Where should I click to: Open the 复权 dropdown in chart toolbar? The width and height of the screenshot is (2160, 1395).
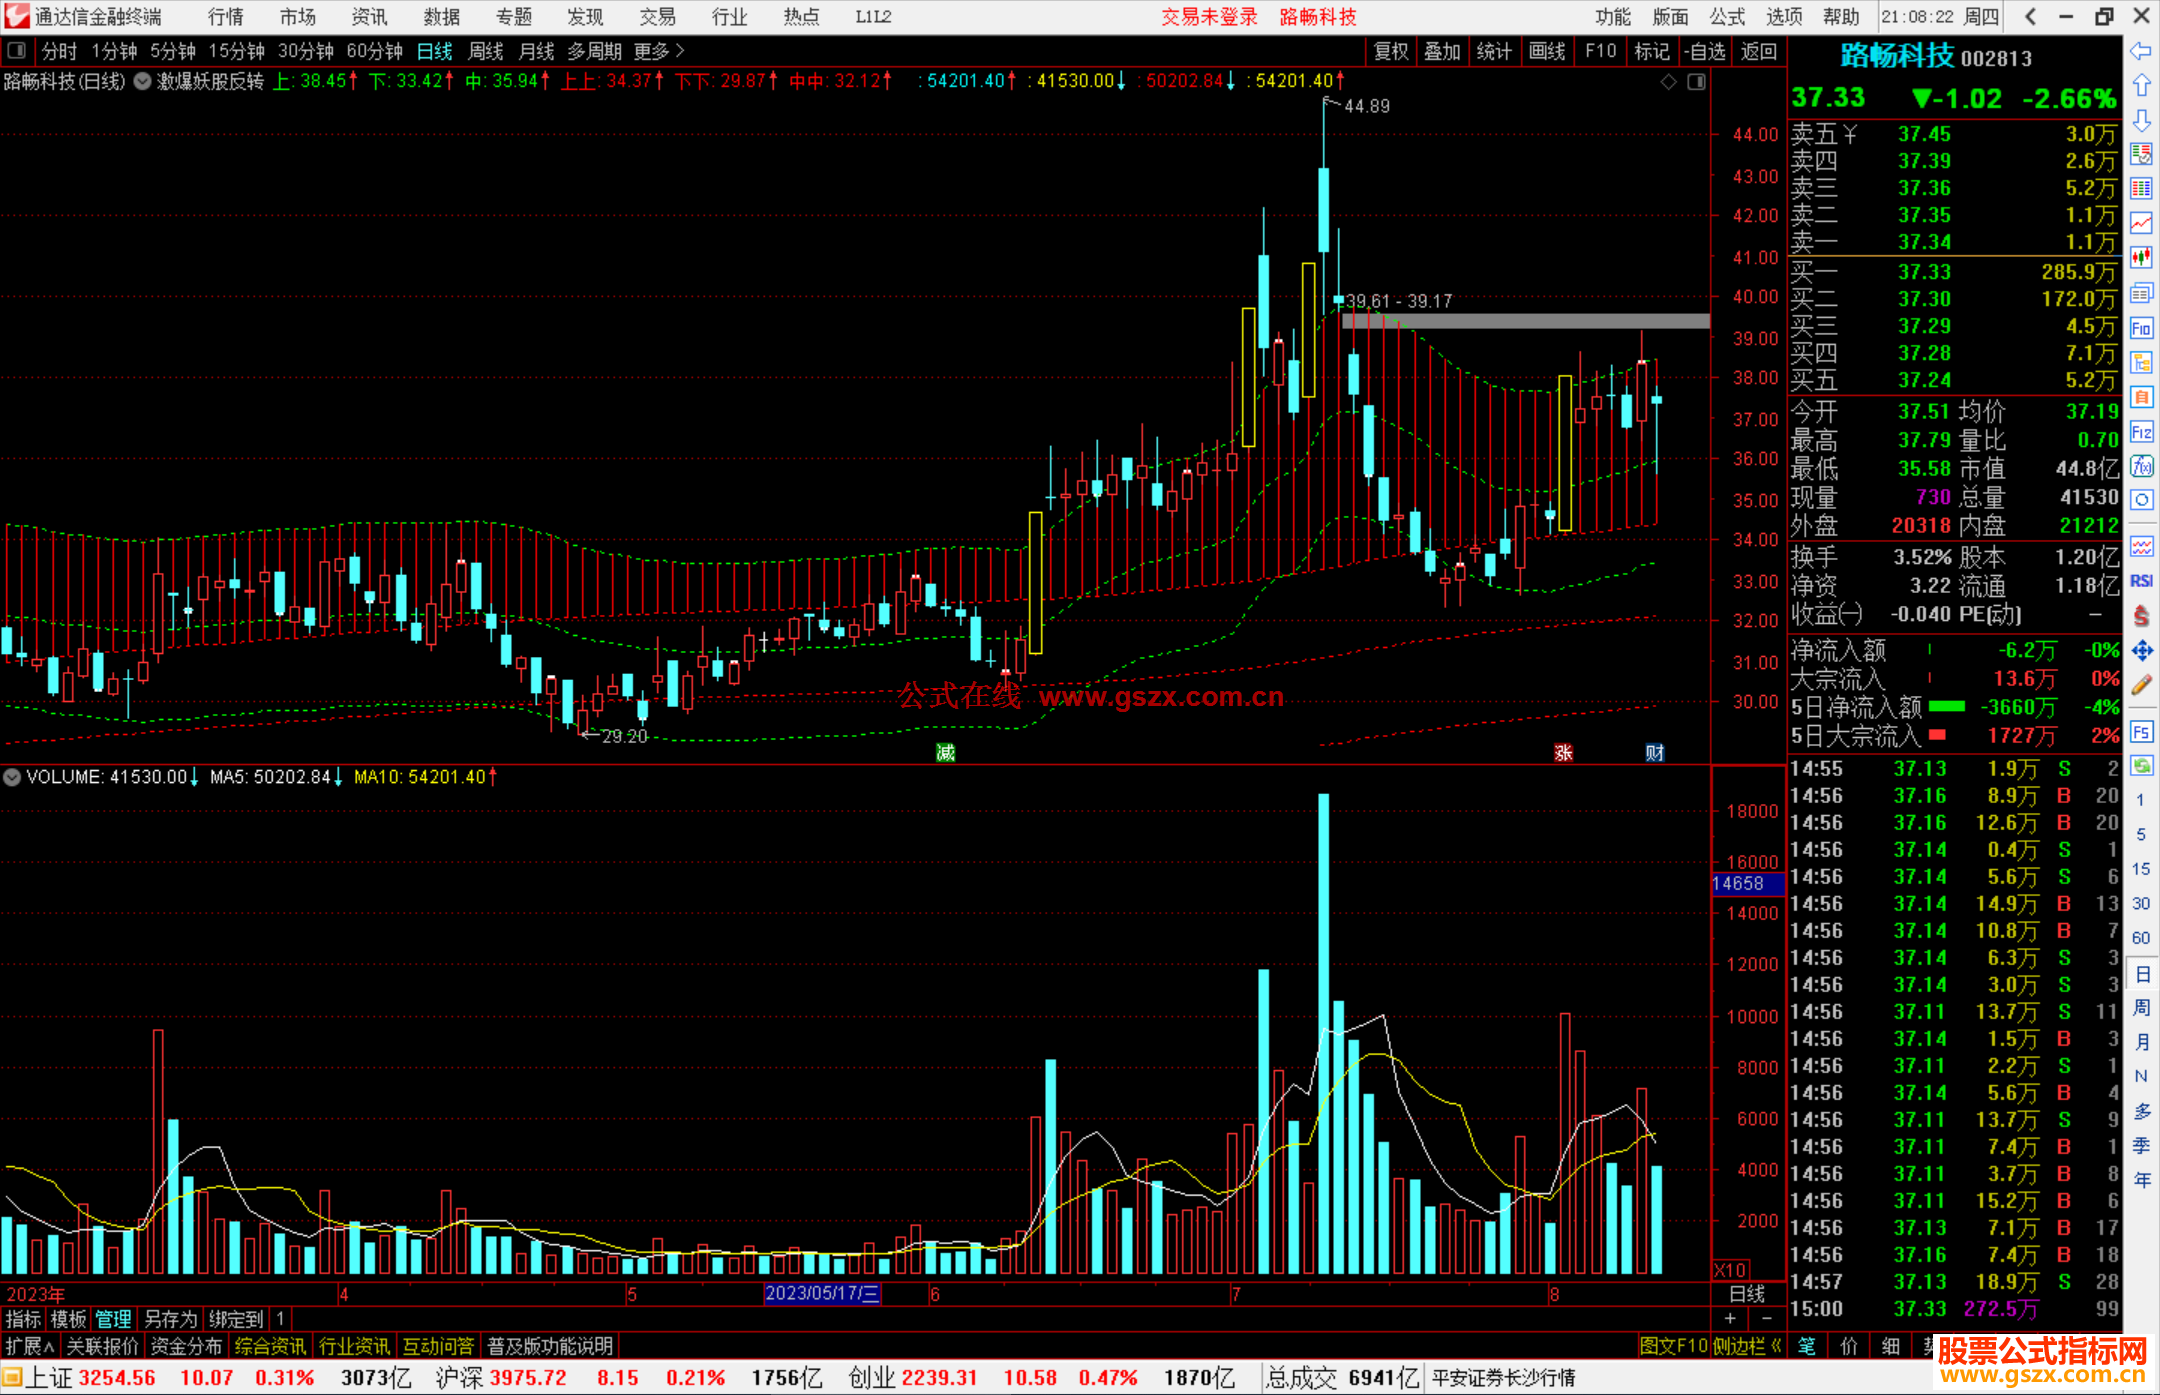tap(1390, 51)
